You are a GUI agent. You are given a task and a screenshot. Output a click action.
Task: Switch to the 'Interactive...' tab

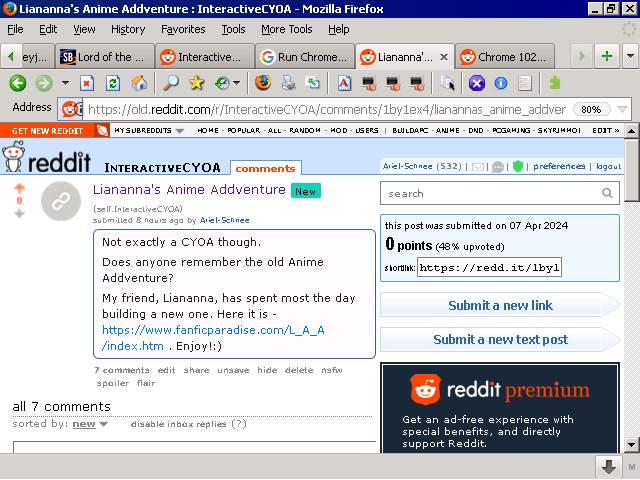tap(204, 57)
